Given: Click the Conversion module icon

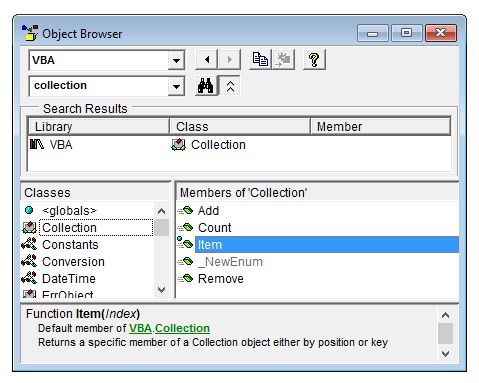Looking at the screenshot, I should coord(29,261).
